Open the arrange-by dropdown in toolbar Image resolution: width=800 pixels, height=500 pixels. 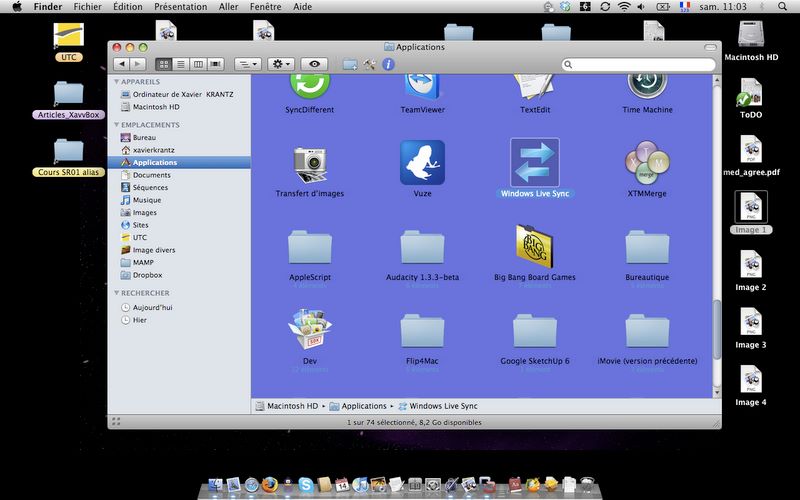(248, 64)
